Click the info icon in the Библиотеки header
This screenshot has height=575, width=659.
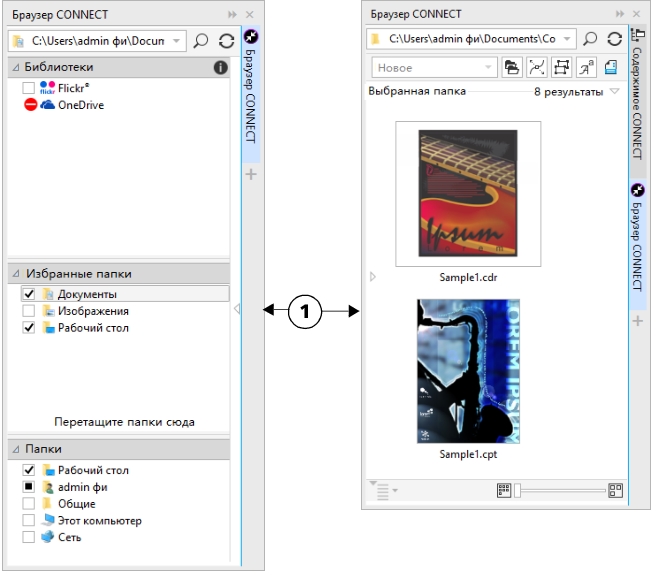tap(221, 68)
